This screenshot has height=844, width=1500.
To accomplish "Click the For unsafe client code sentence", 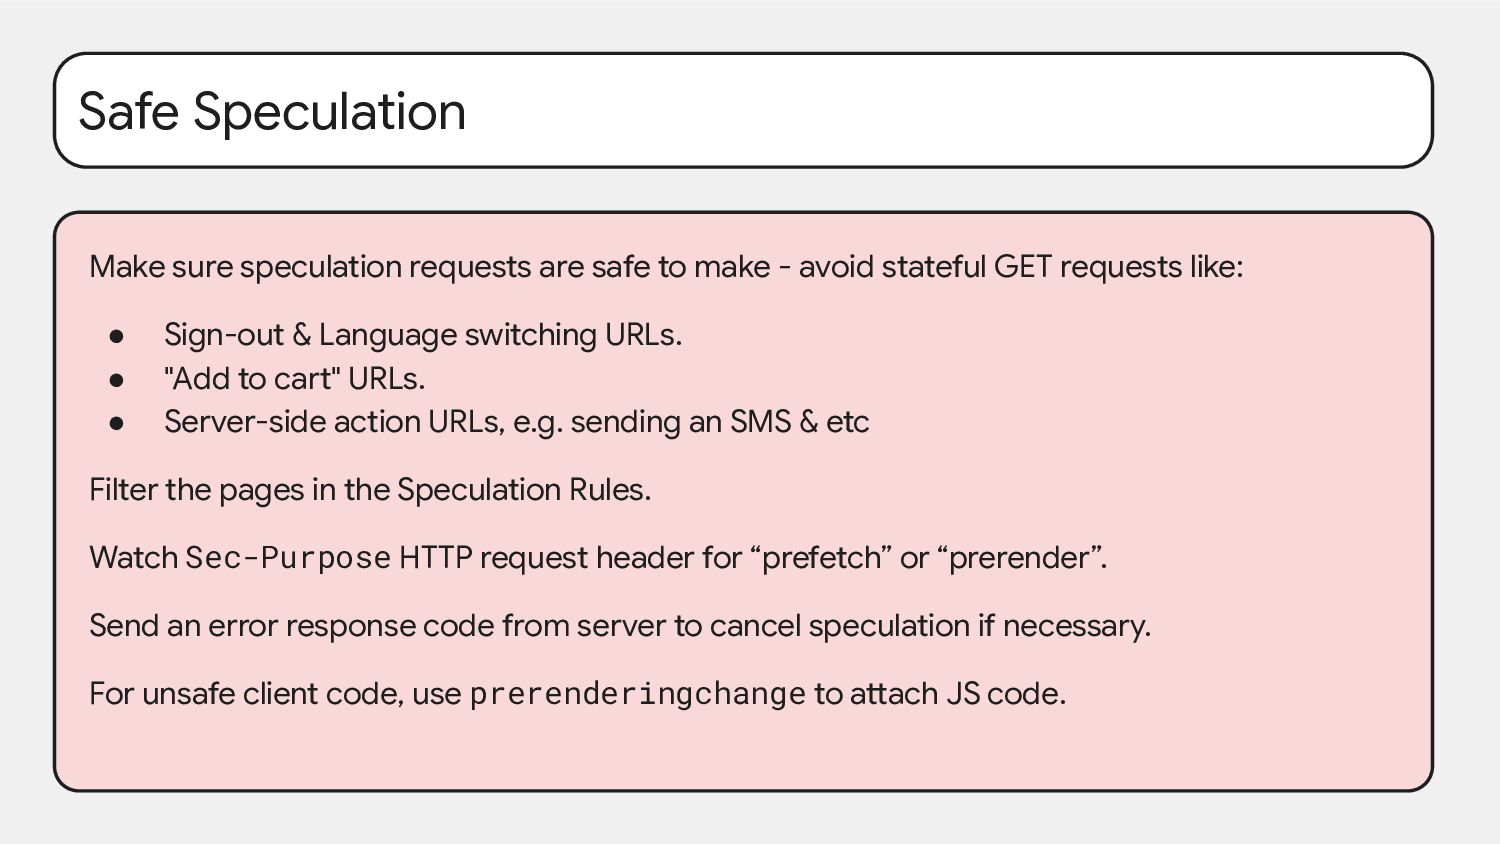I will pyautogui.click(x=577, y=694).
